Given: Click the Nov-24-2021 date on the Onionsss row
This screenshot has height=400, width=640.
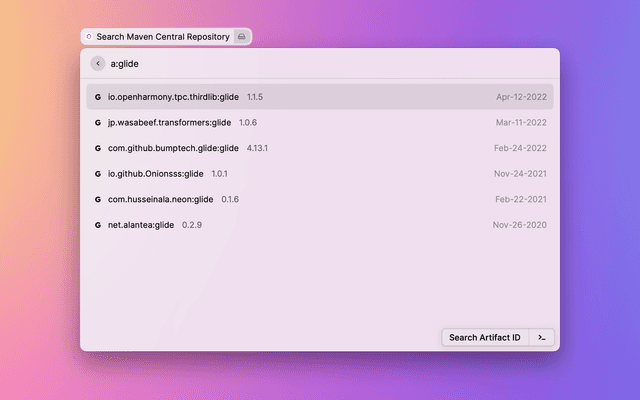Looking at the screenshot, I should pos(520,174).
